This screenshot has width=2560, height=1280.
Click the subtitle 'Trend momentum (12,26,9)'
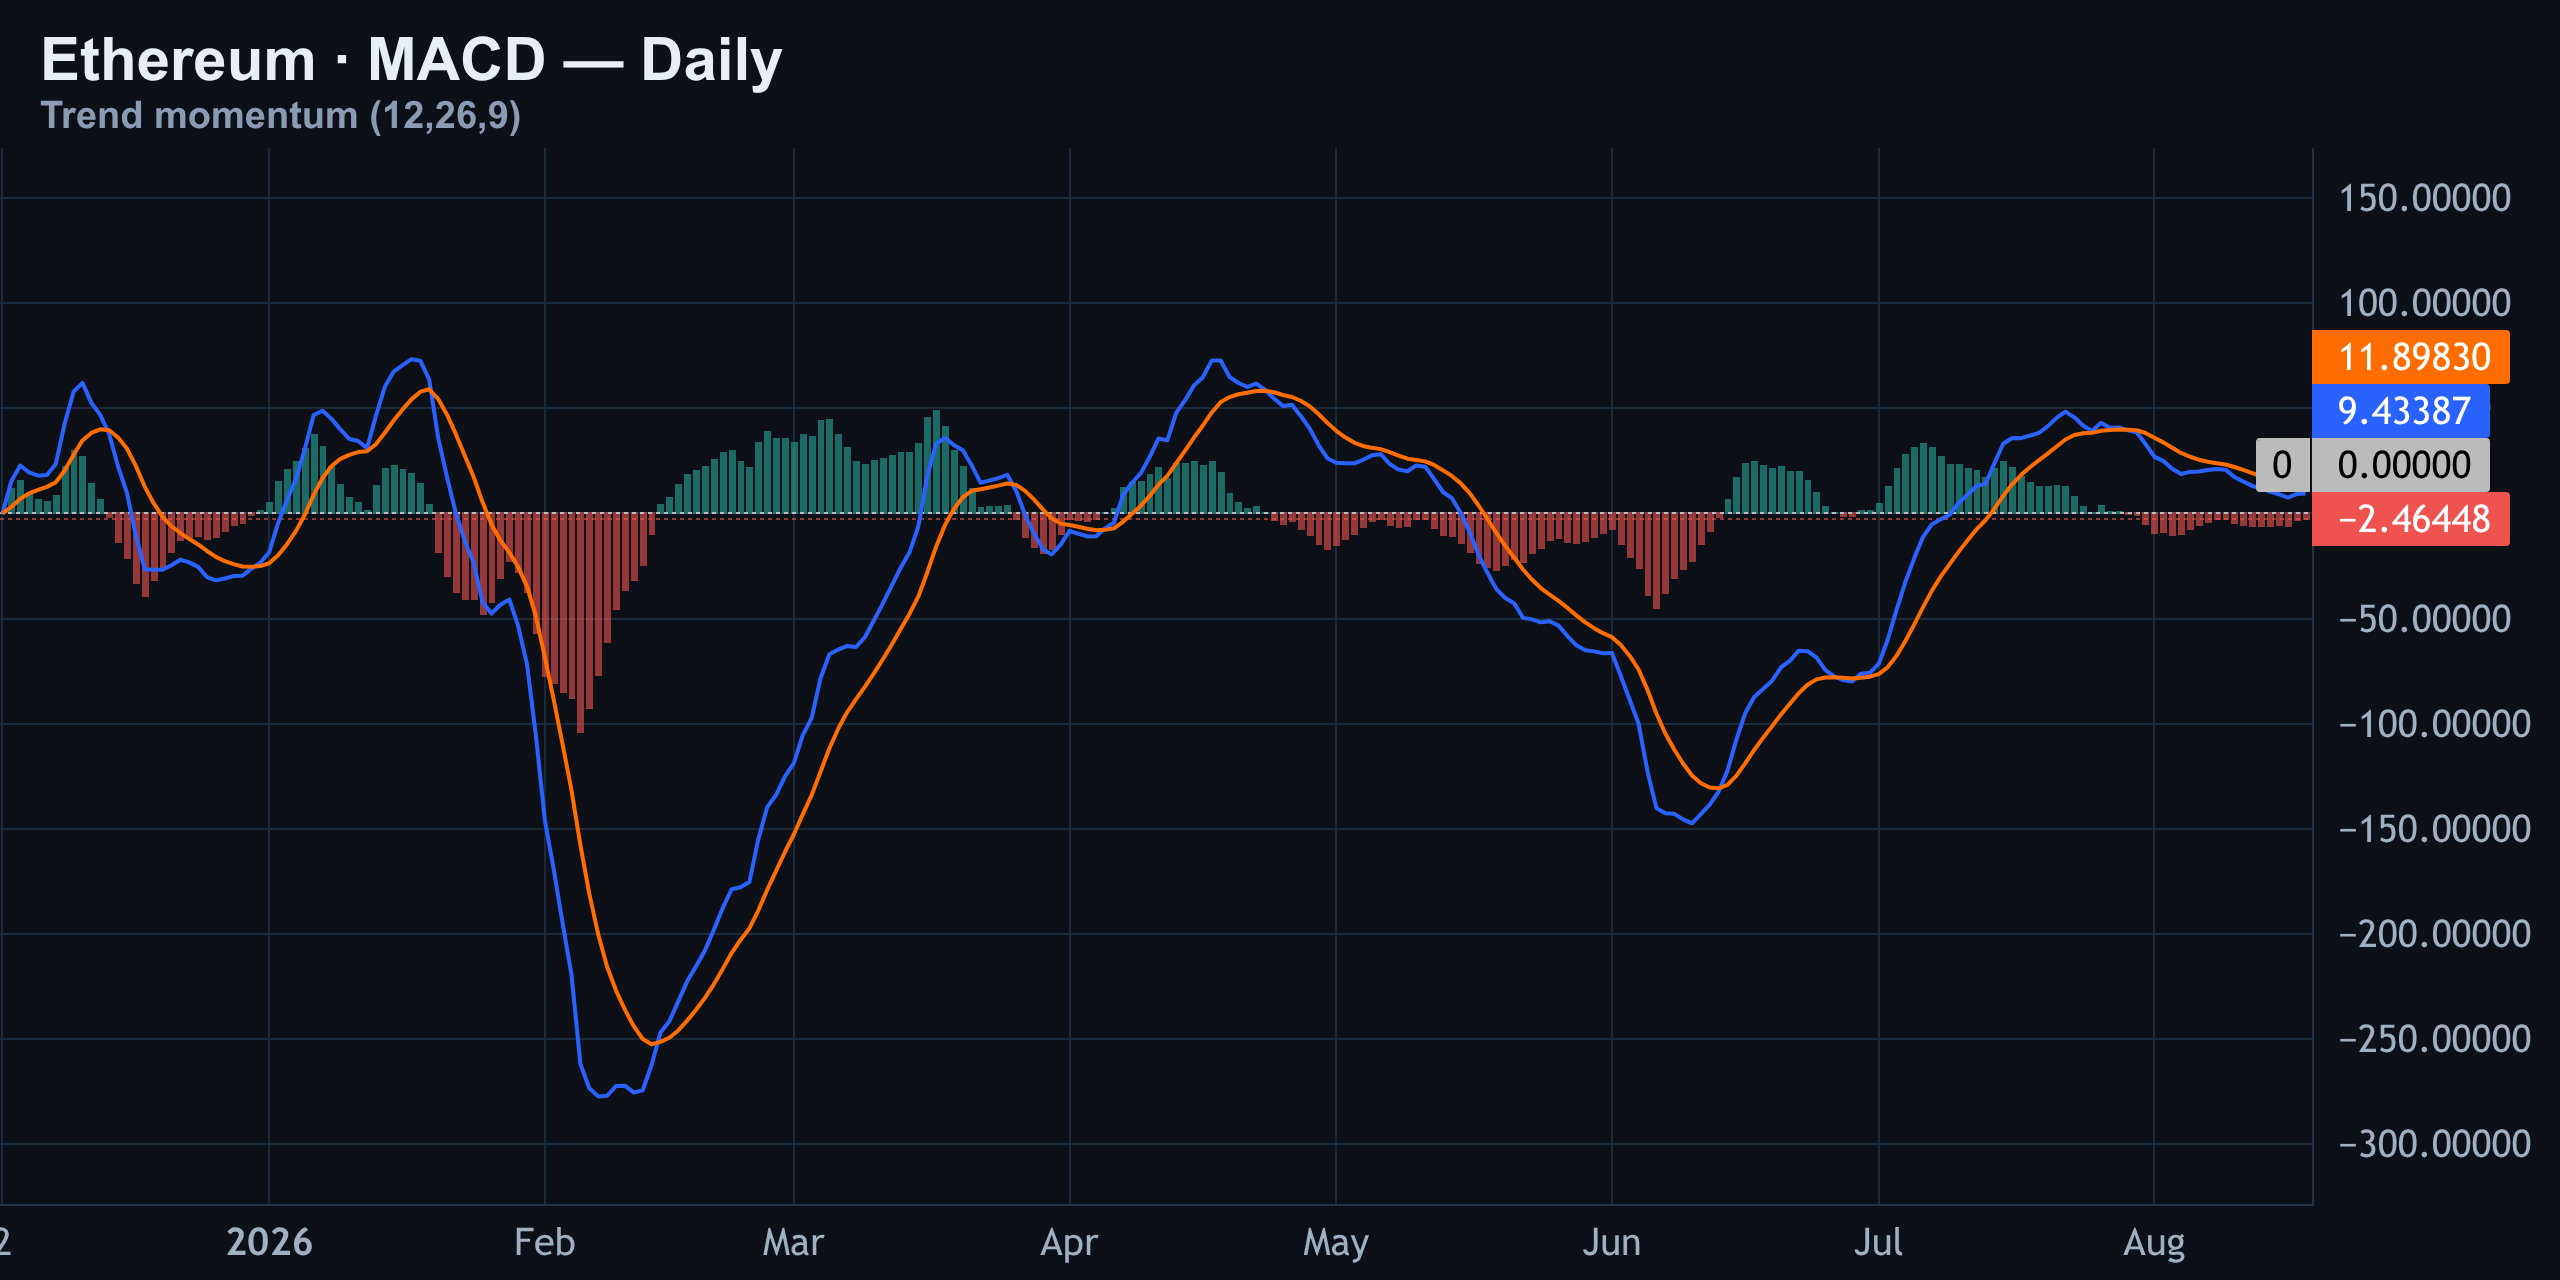coord(281,116)
